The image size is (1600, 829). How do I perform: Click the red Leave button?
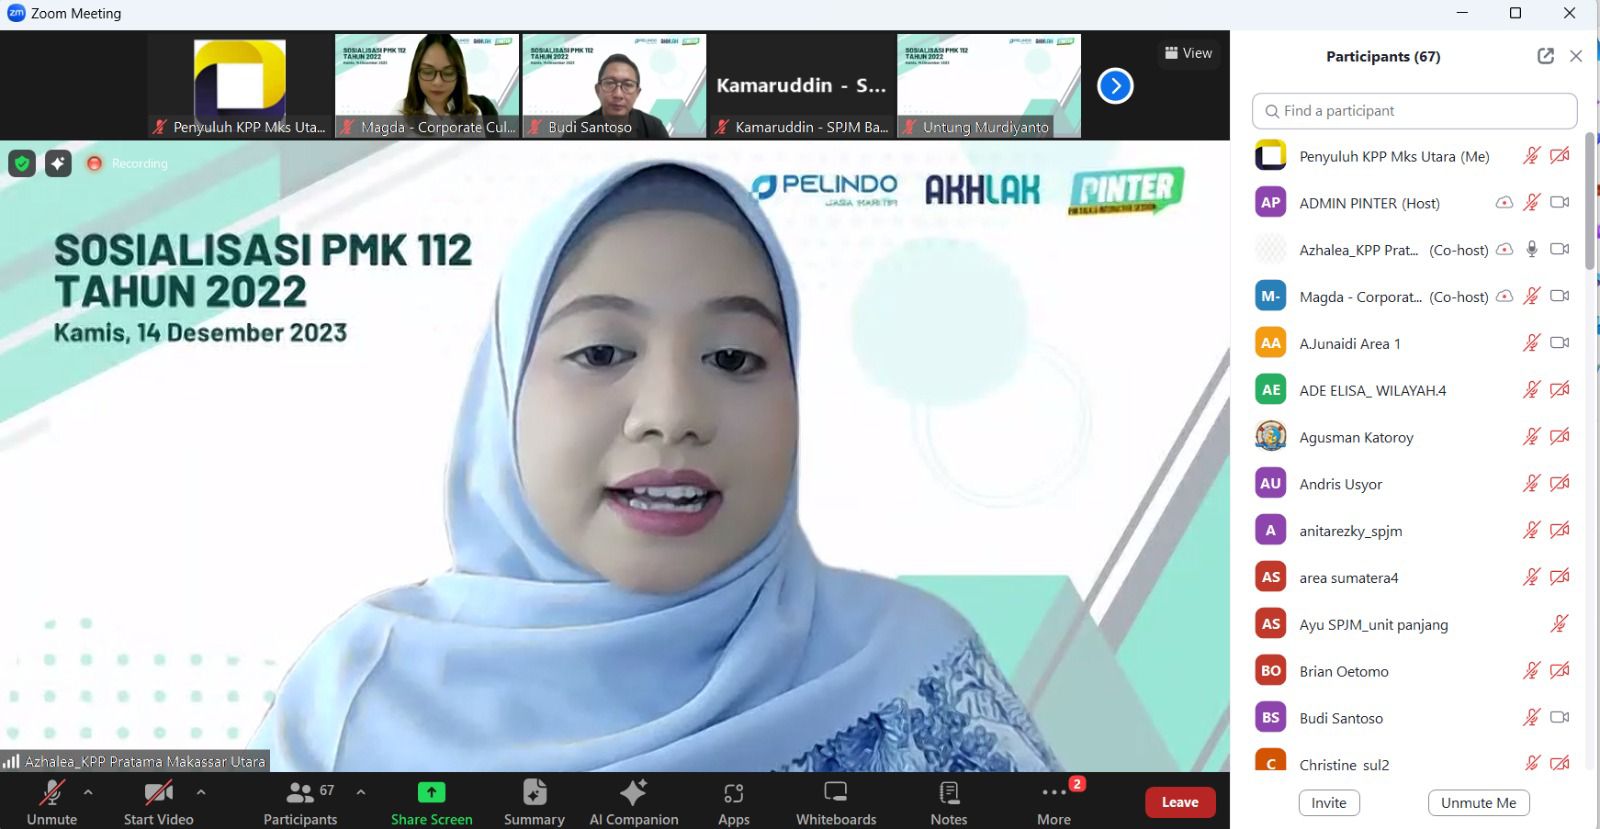click(x=1179, y=802)
